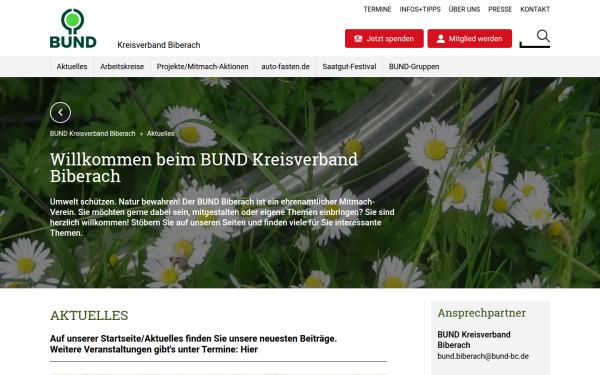The image size is (600, 375).
Task: Select the Aktuelles menu item
Action: click(x=72, y=67)
